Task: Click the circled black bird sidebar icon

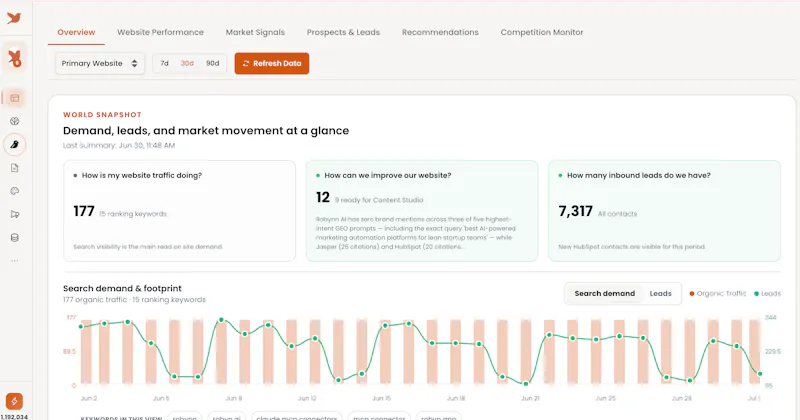Action: pyautogui.click(x=15, y=144)
